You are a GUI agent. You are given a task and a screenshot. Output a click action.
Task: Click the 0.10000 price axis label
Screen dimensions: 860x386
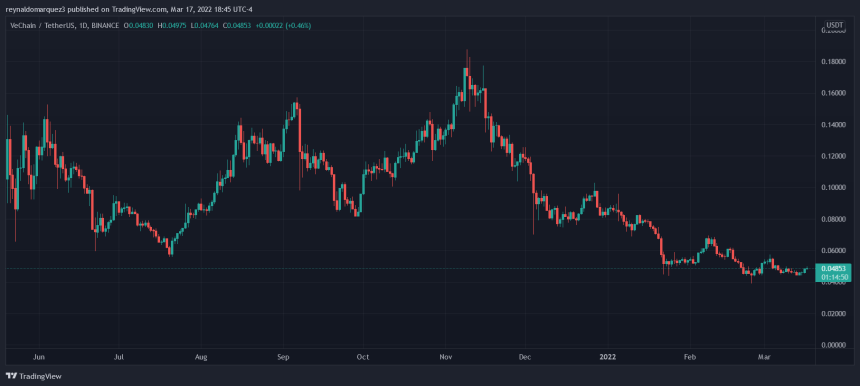(x=833, y=188)
